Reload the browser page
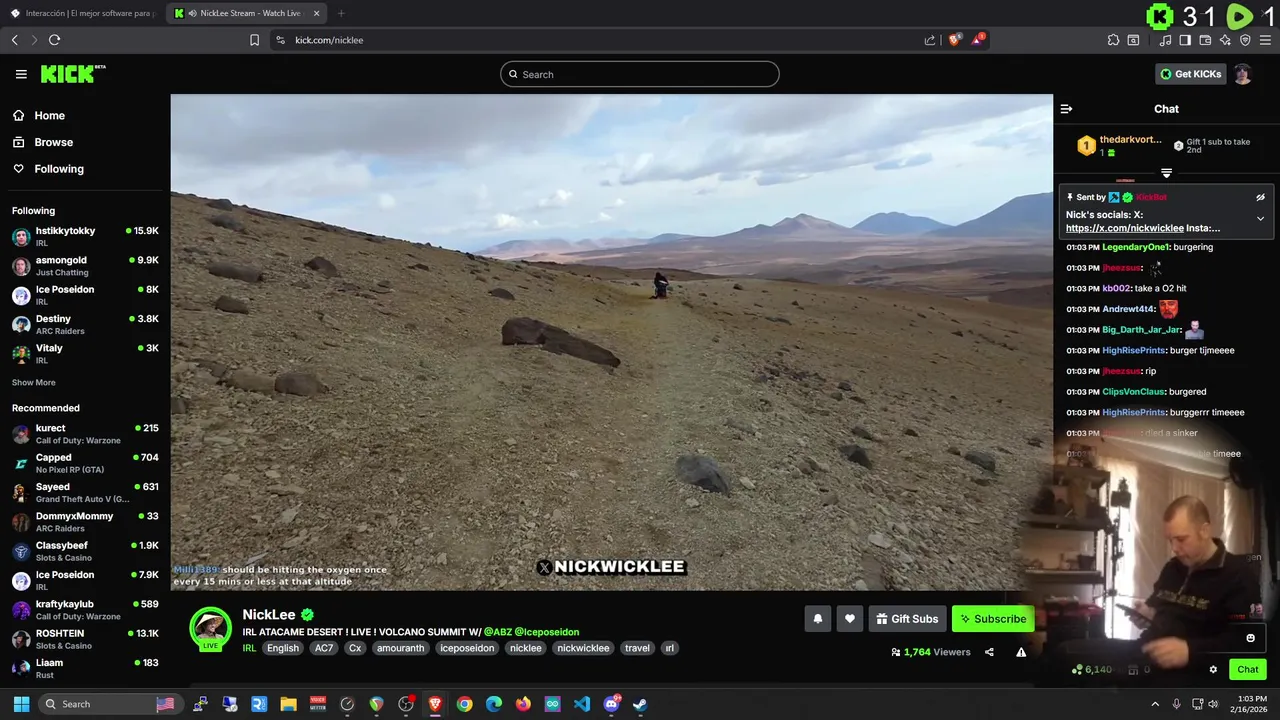This screenshot has width=1280, height=720. click(x=55, y=40)
